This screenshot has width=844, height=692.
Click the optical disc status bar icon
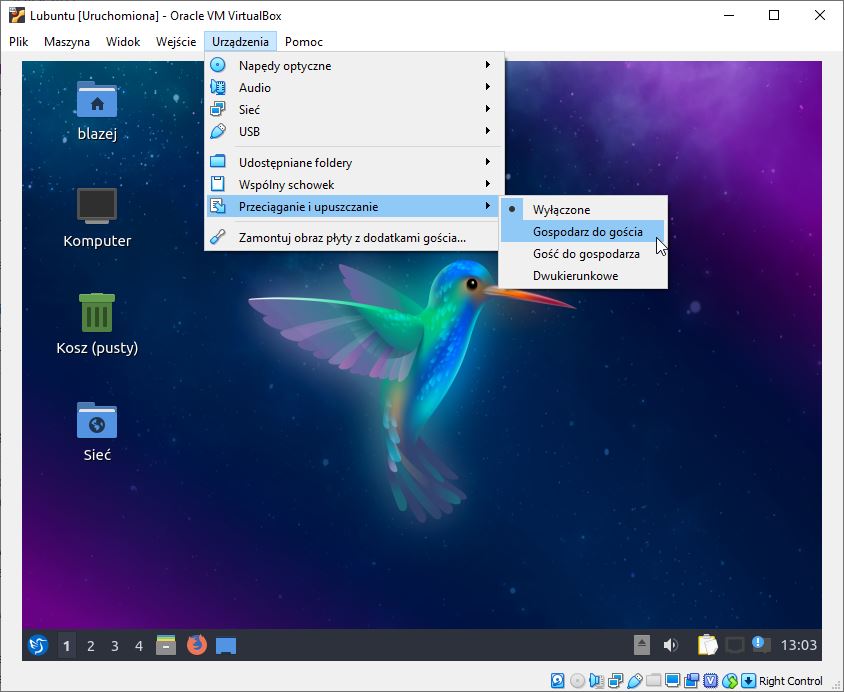coord(577,681)
